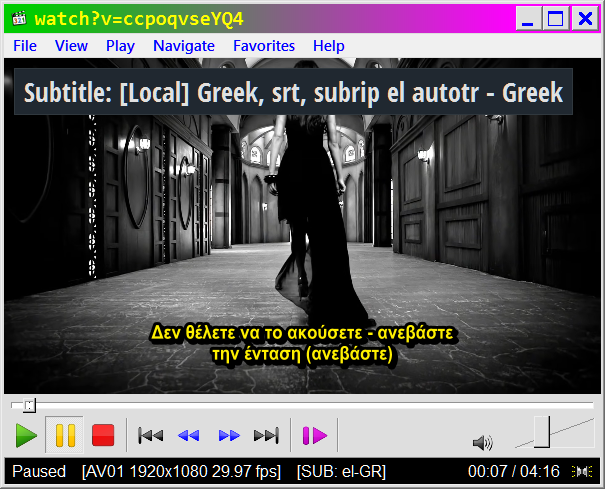Click the seek bar thumb

point(29,405)
